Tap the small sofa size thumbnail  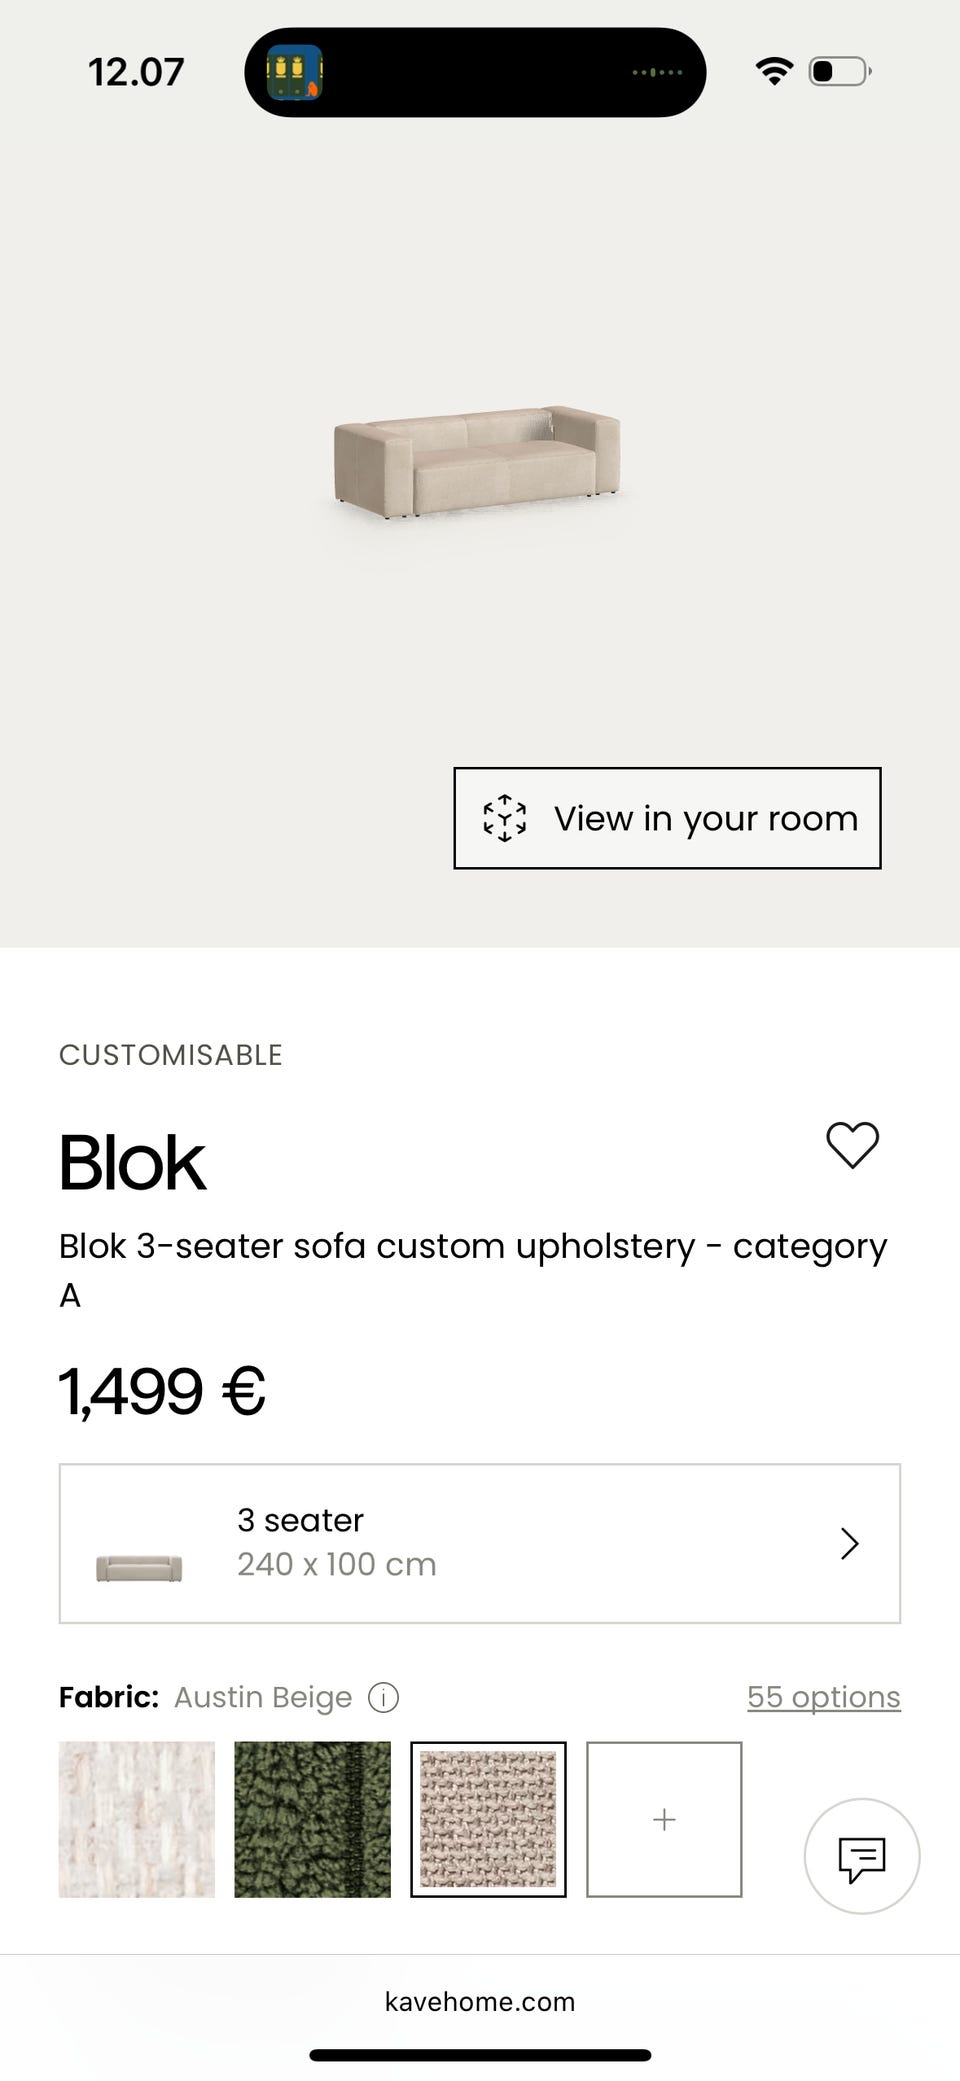139,1568
